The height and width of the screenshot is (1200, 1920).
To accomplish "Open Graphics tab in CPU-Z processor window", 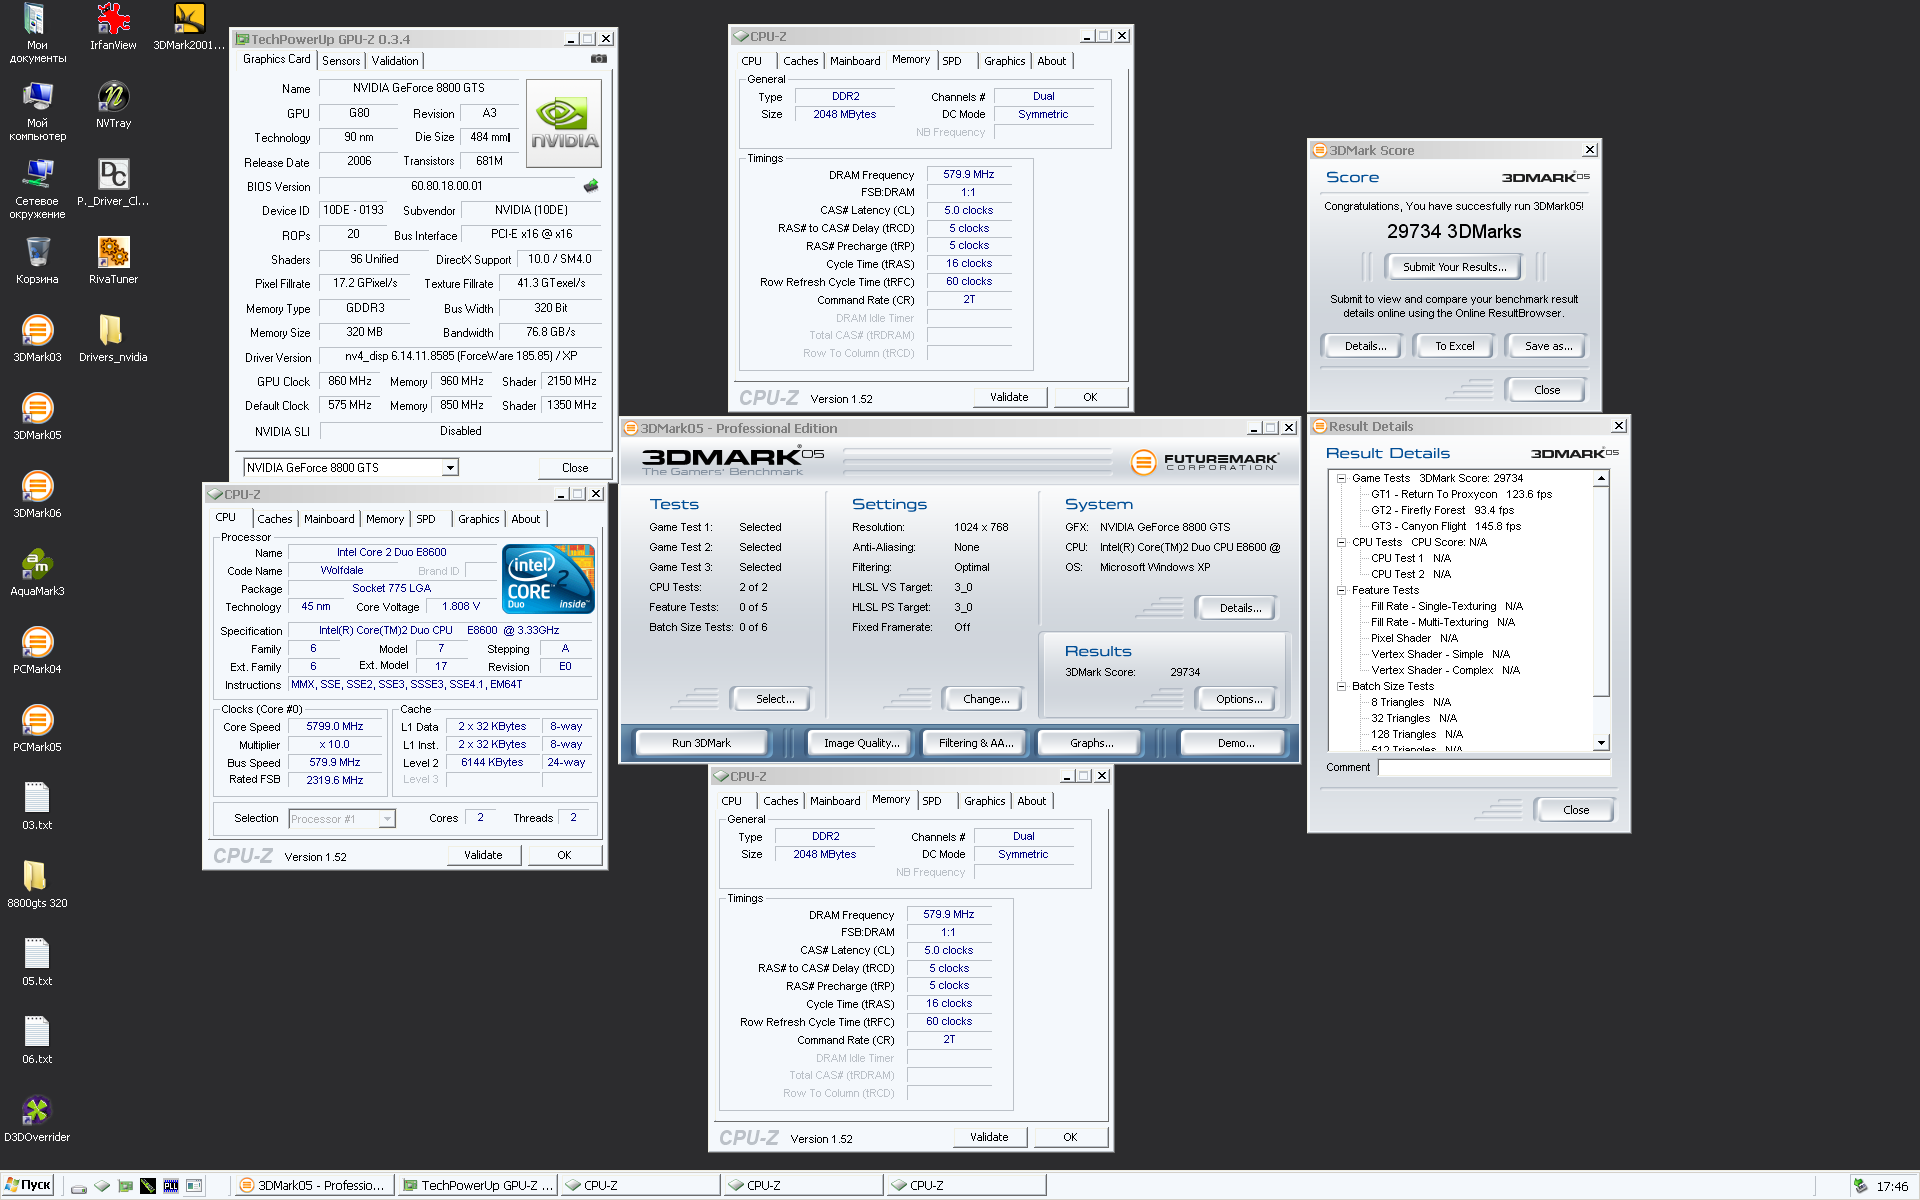I will (479, 519).
